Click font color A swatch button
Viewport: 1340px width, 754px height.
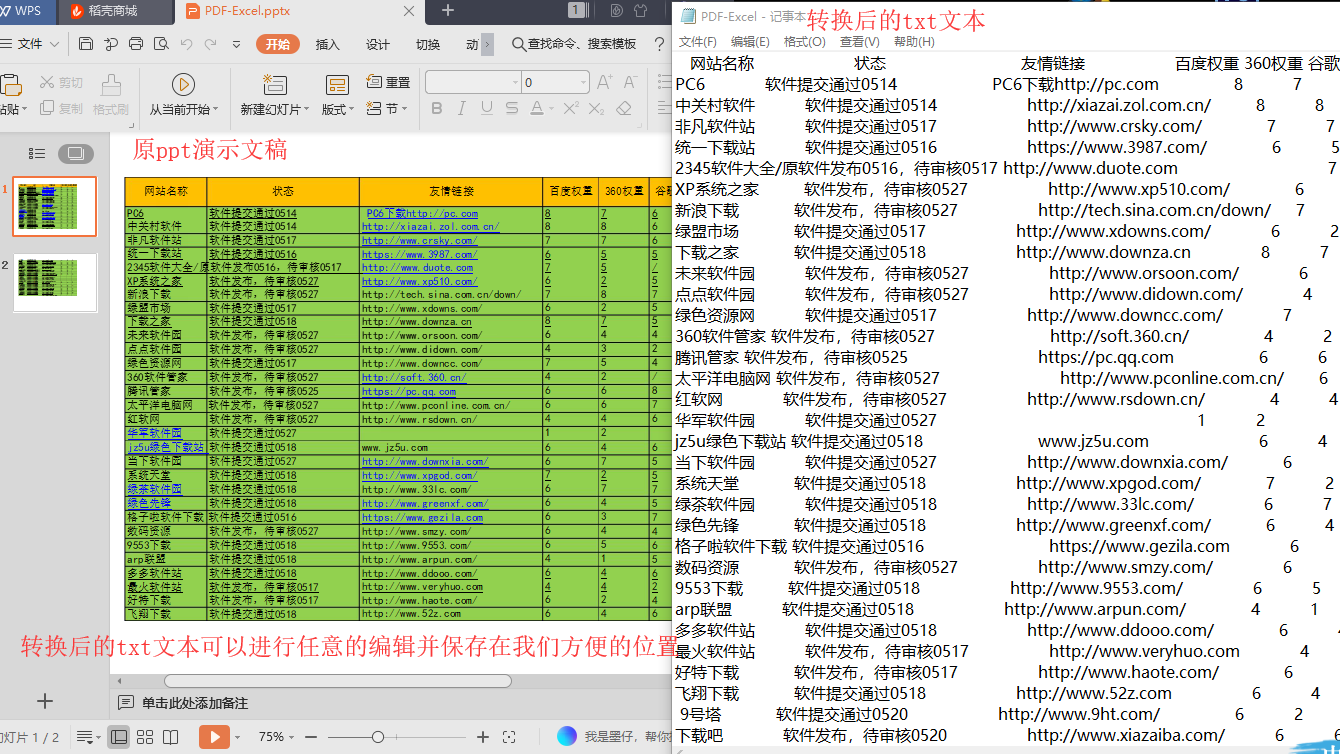[536, 108]
